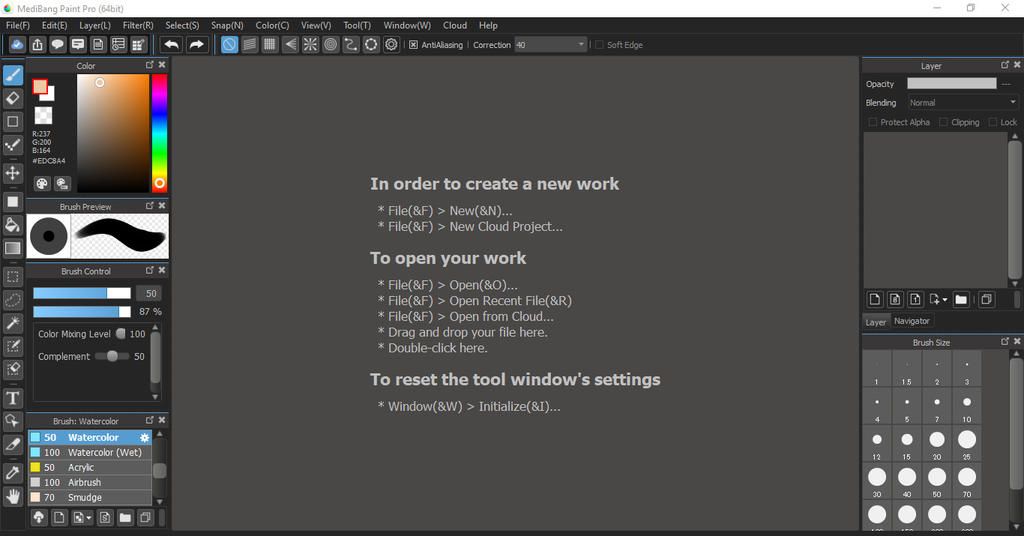Screen dimensions: 1024x536
Task: Click the speech bubble icon in toolbar
Action: 57,44
